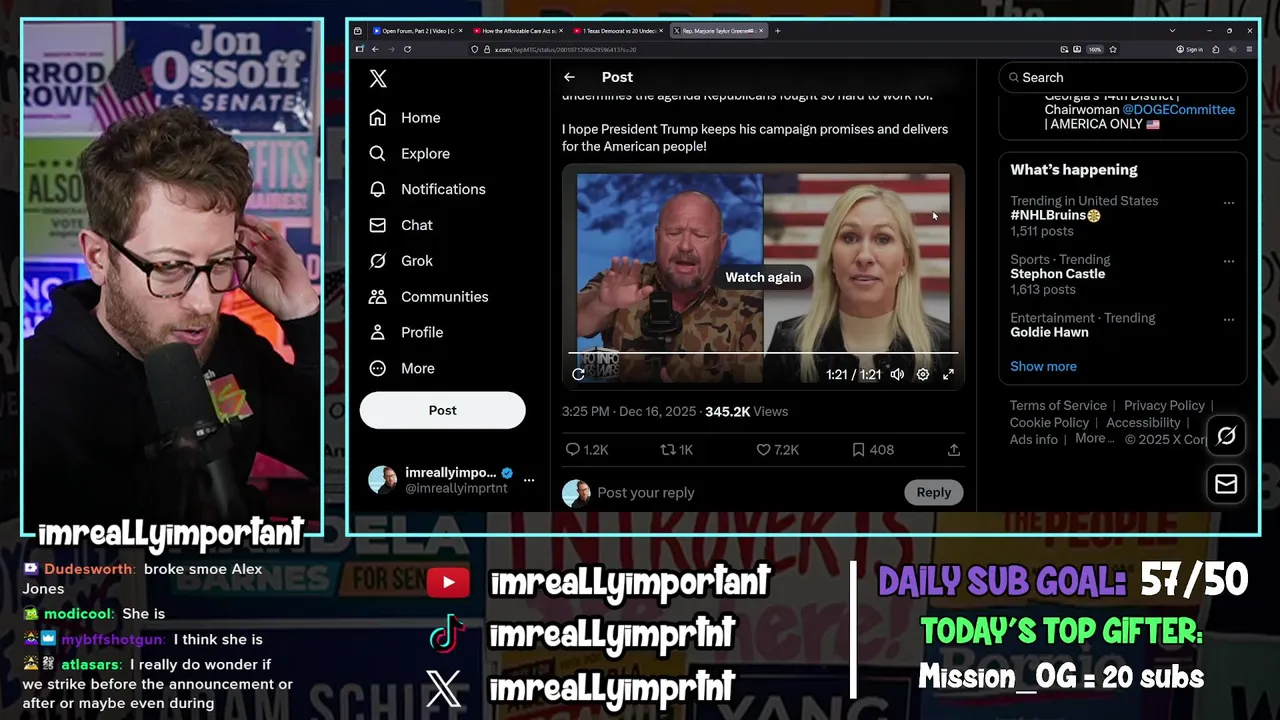Click the floating Grok button
The image size is (1280, 720).
pyautogui.click(x=1226, y=436)
